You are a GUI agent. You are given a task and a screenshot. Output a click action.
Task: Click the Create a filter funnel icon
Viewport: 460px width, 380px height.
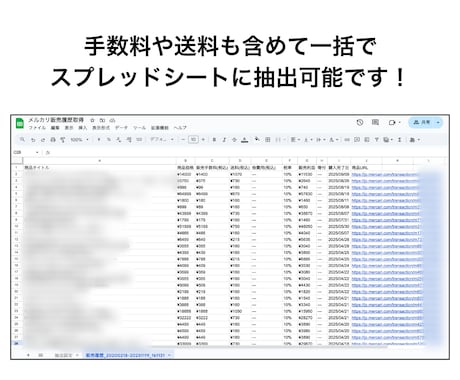click(376, 140)
